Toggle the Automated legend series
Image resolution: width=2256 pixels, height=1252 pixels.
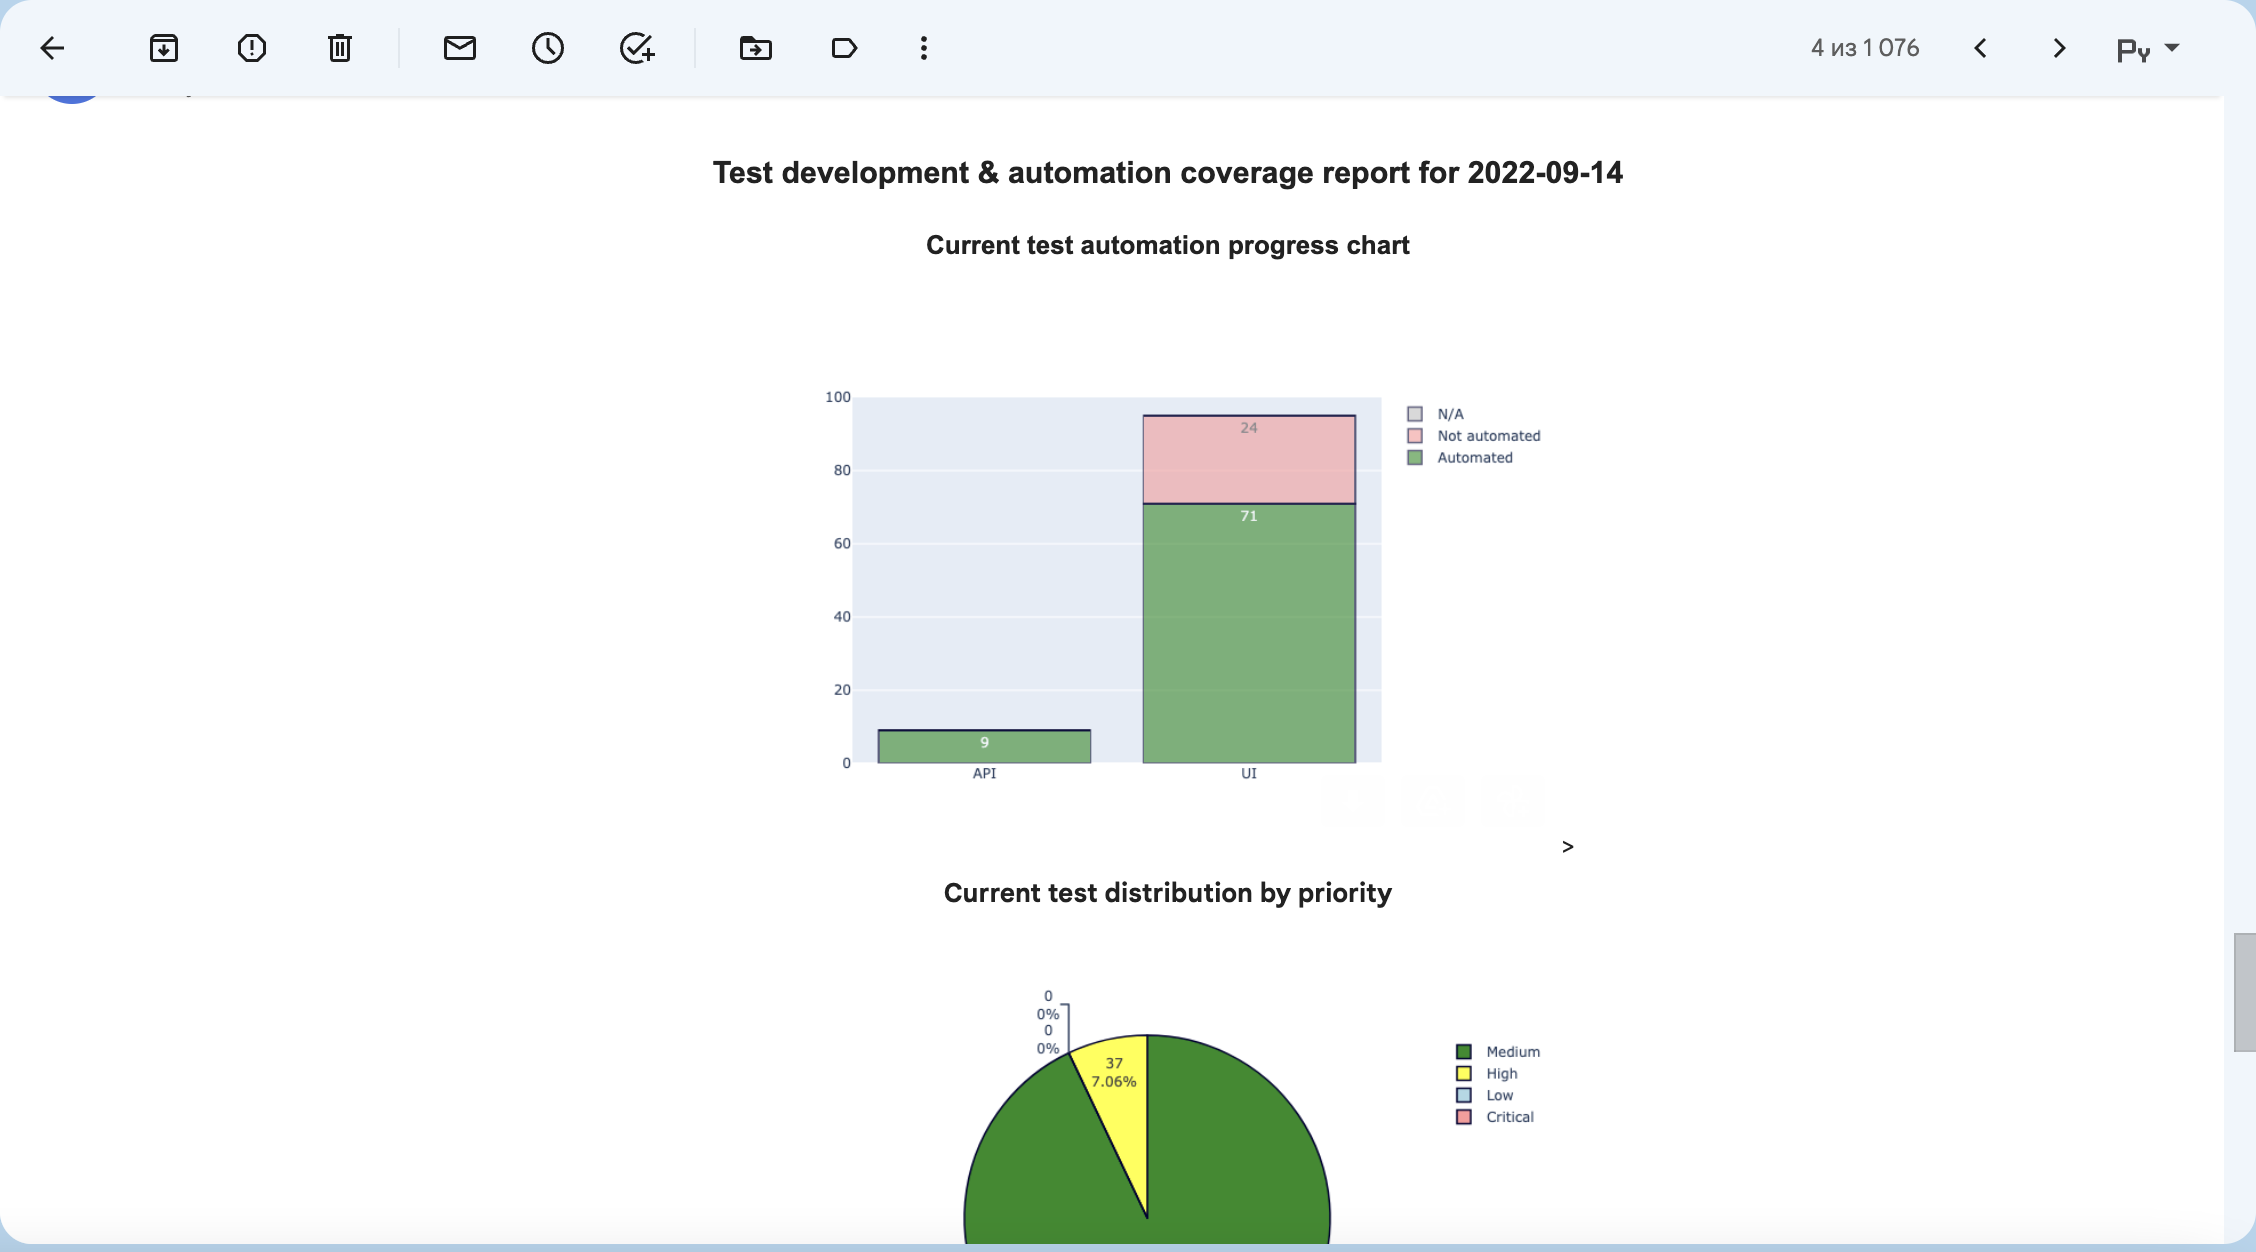point(1474,458)
